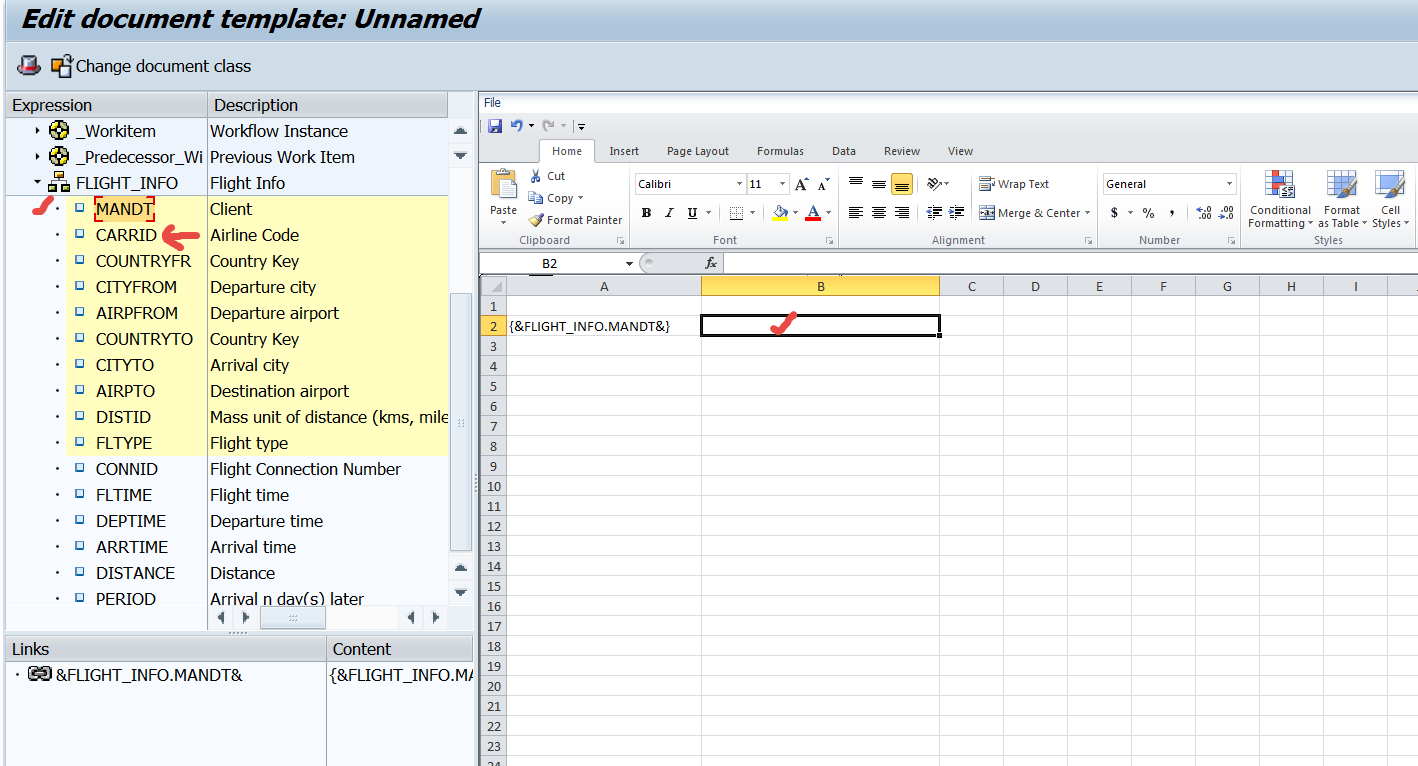Toggle italic formatting on
The image size is (1418, 766).
point(668,212)
